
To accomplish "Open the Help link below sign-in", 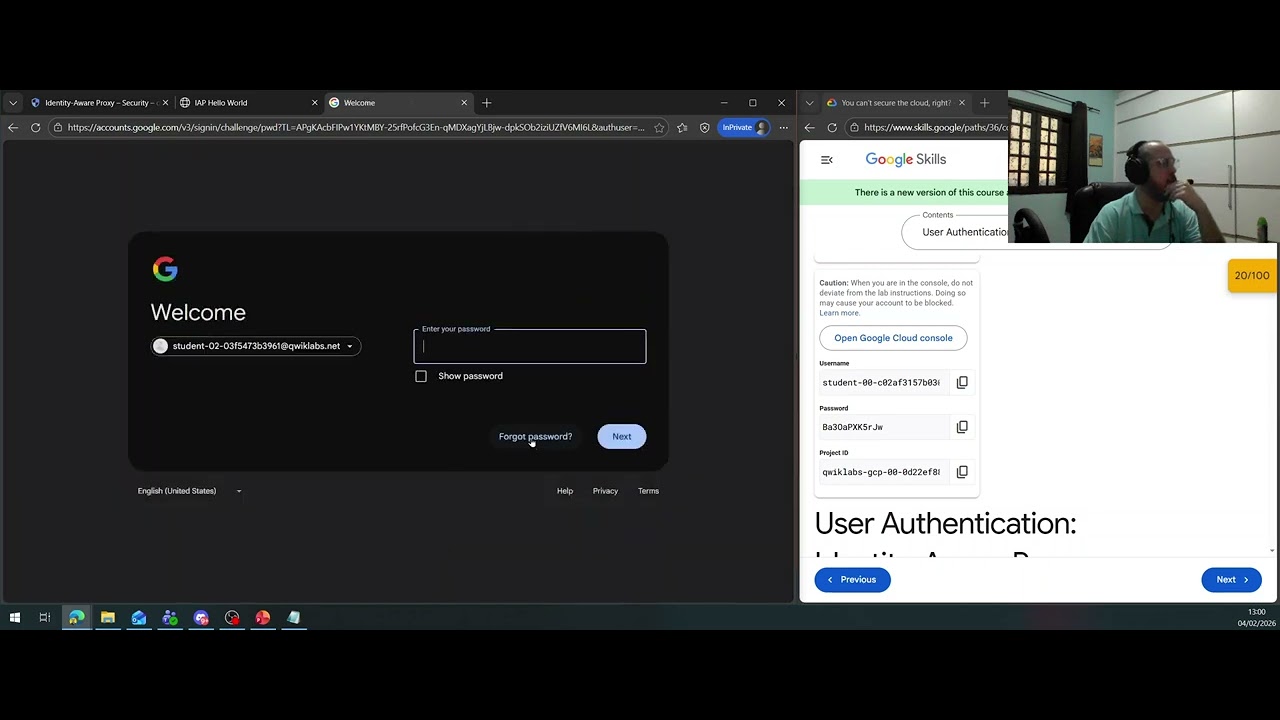I will click(x=565, y=491).
